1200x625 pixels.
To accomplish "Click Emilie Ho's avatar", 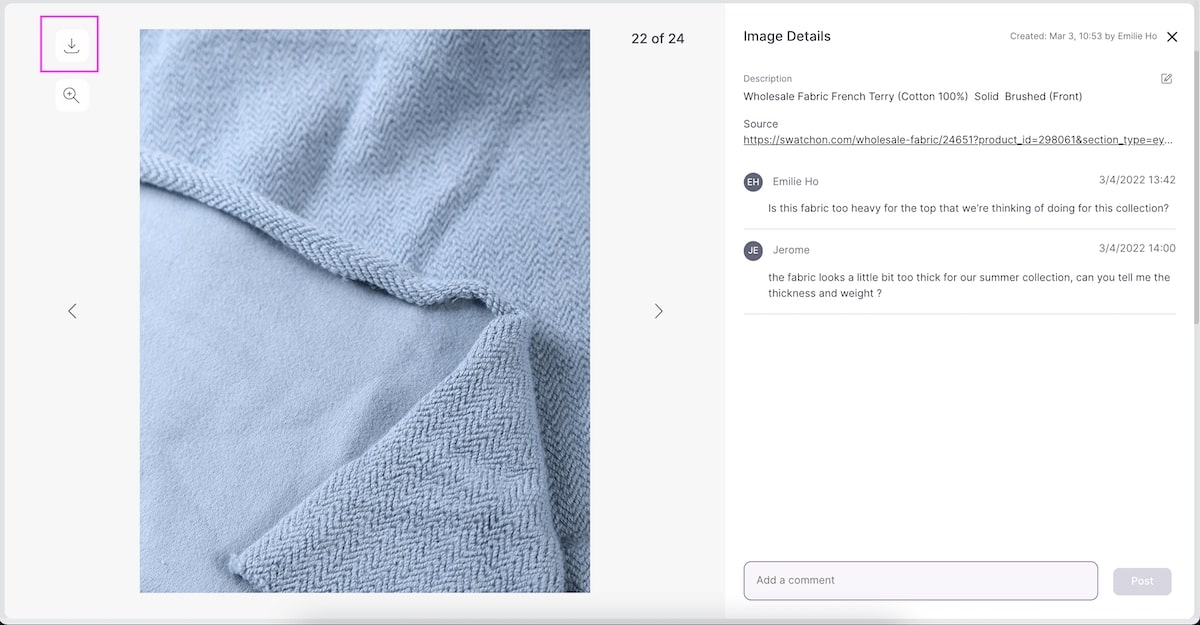I will point(753,182).
